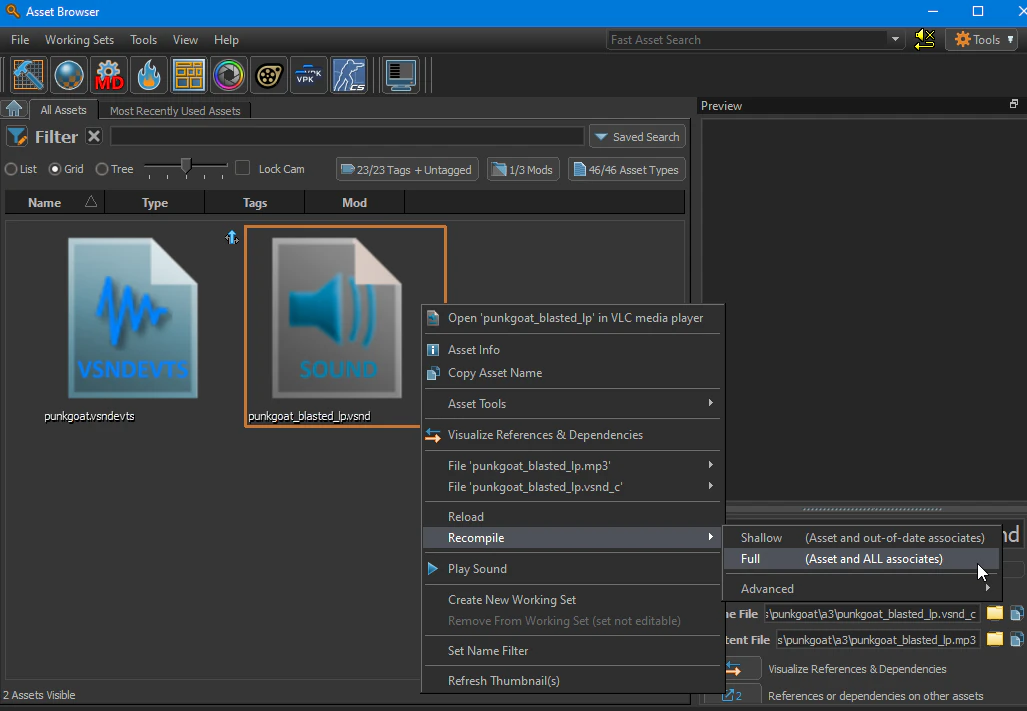Open the console monitor icon

401,76
